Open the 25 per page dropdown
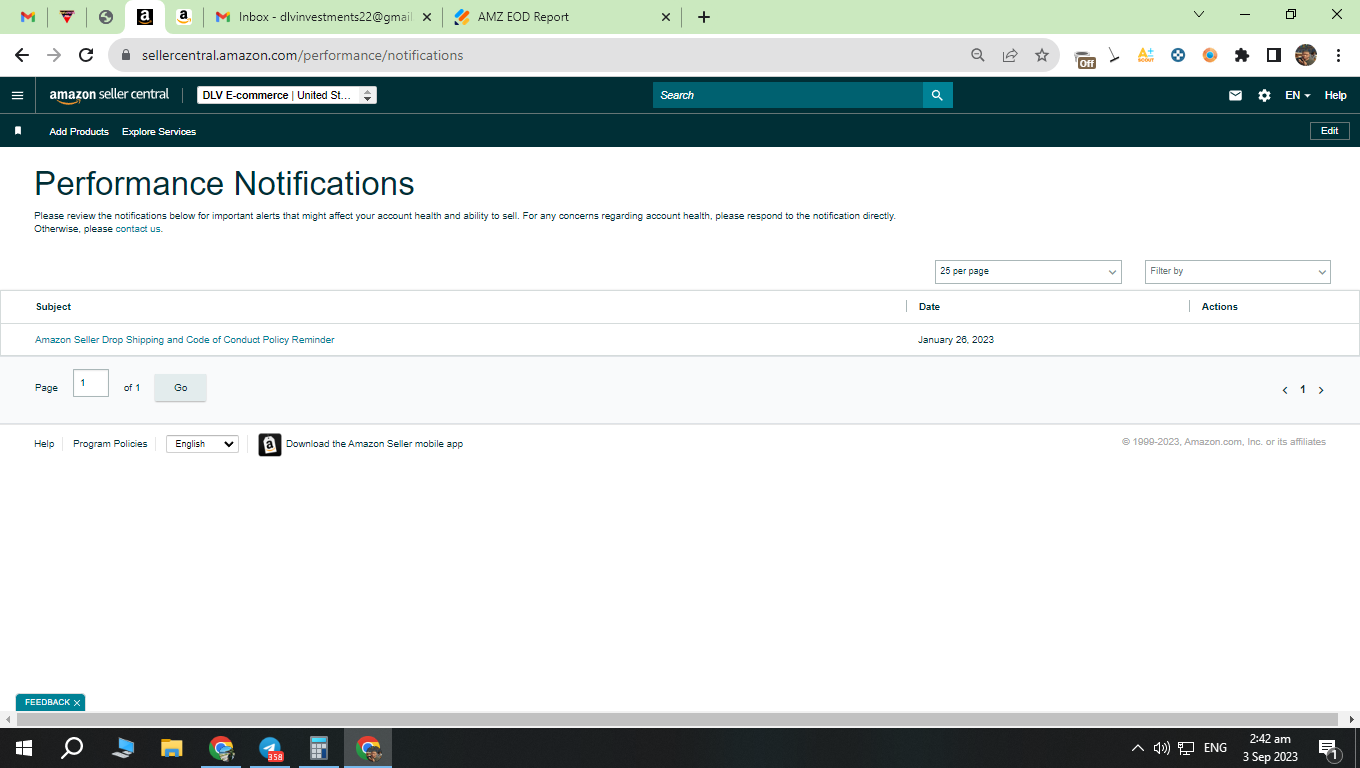 (1028, 271)
